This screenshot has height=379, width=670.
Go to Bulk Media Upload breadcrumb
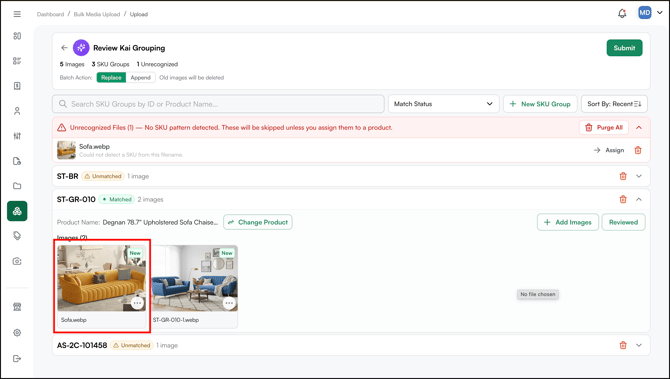pos(97,14)
